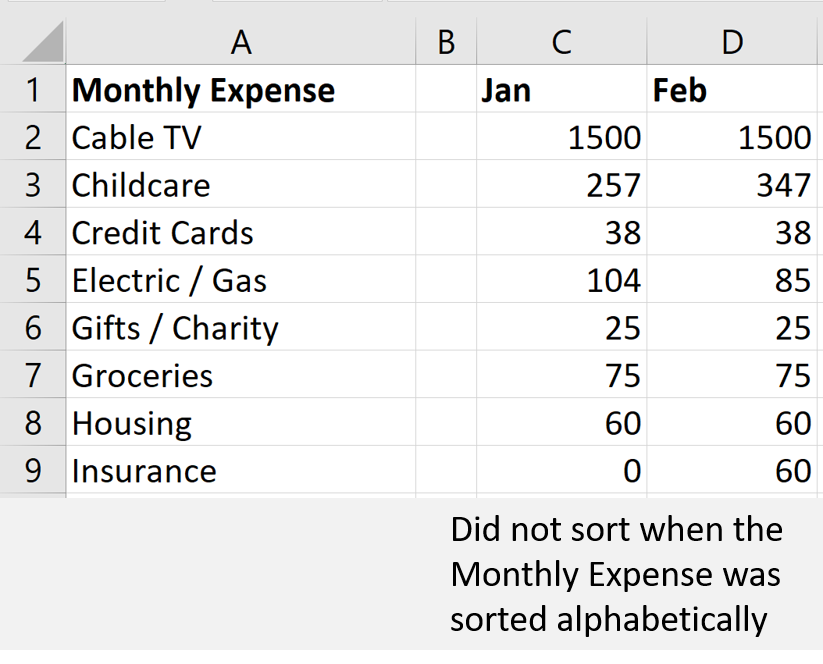Click the Jan value 104 cell
This screenshot has width=823, height=664.
tap(562, 280)
